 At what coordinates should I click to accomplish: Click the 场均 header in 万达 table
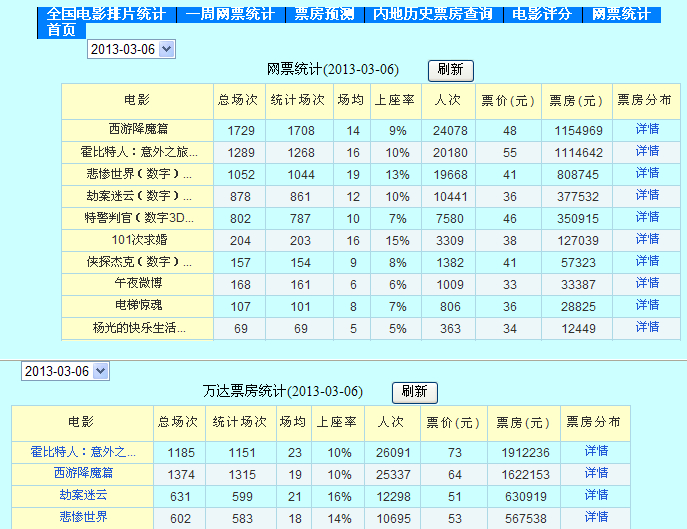pyautogui.click(x=293, y=422)
